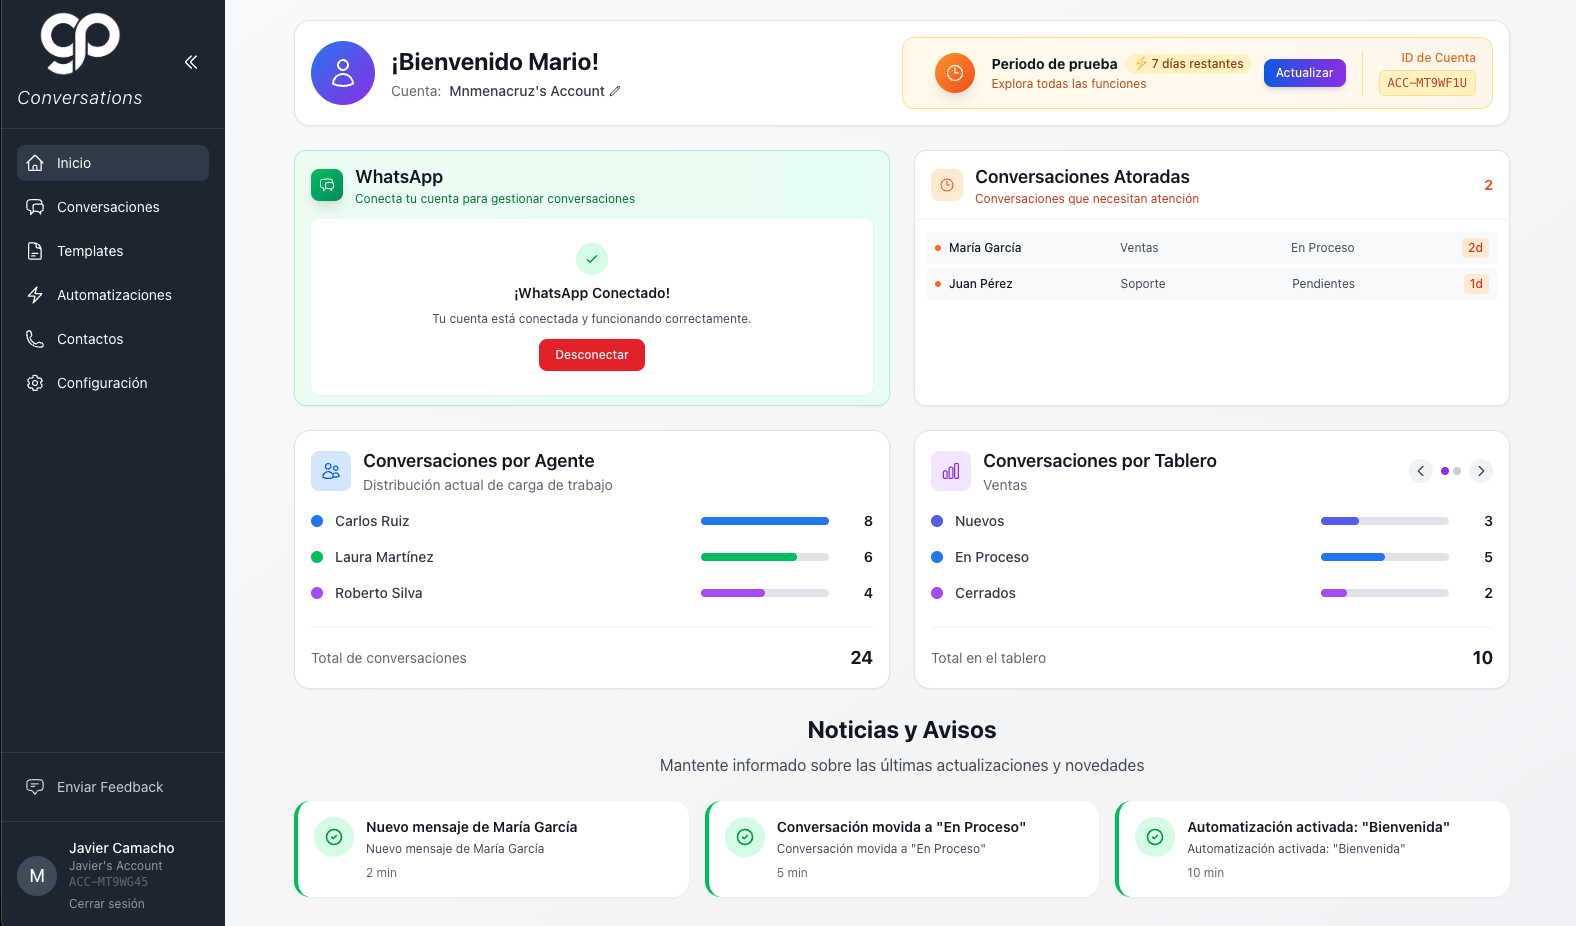This screenshot has width=1576, height=926.
Task: Click the 1d badge on Juan Pérez row
Action: point(1476,284)
